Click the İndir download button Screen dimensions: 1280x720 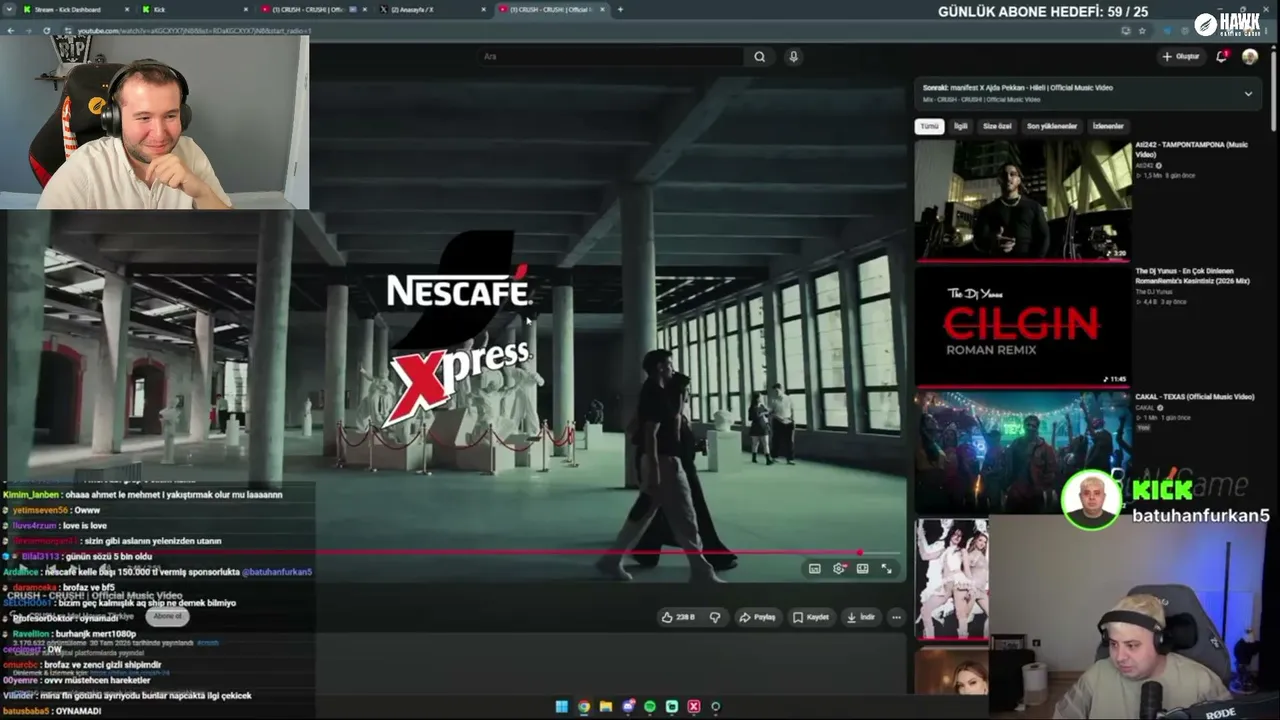(x=859, y=617)
